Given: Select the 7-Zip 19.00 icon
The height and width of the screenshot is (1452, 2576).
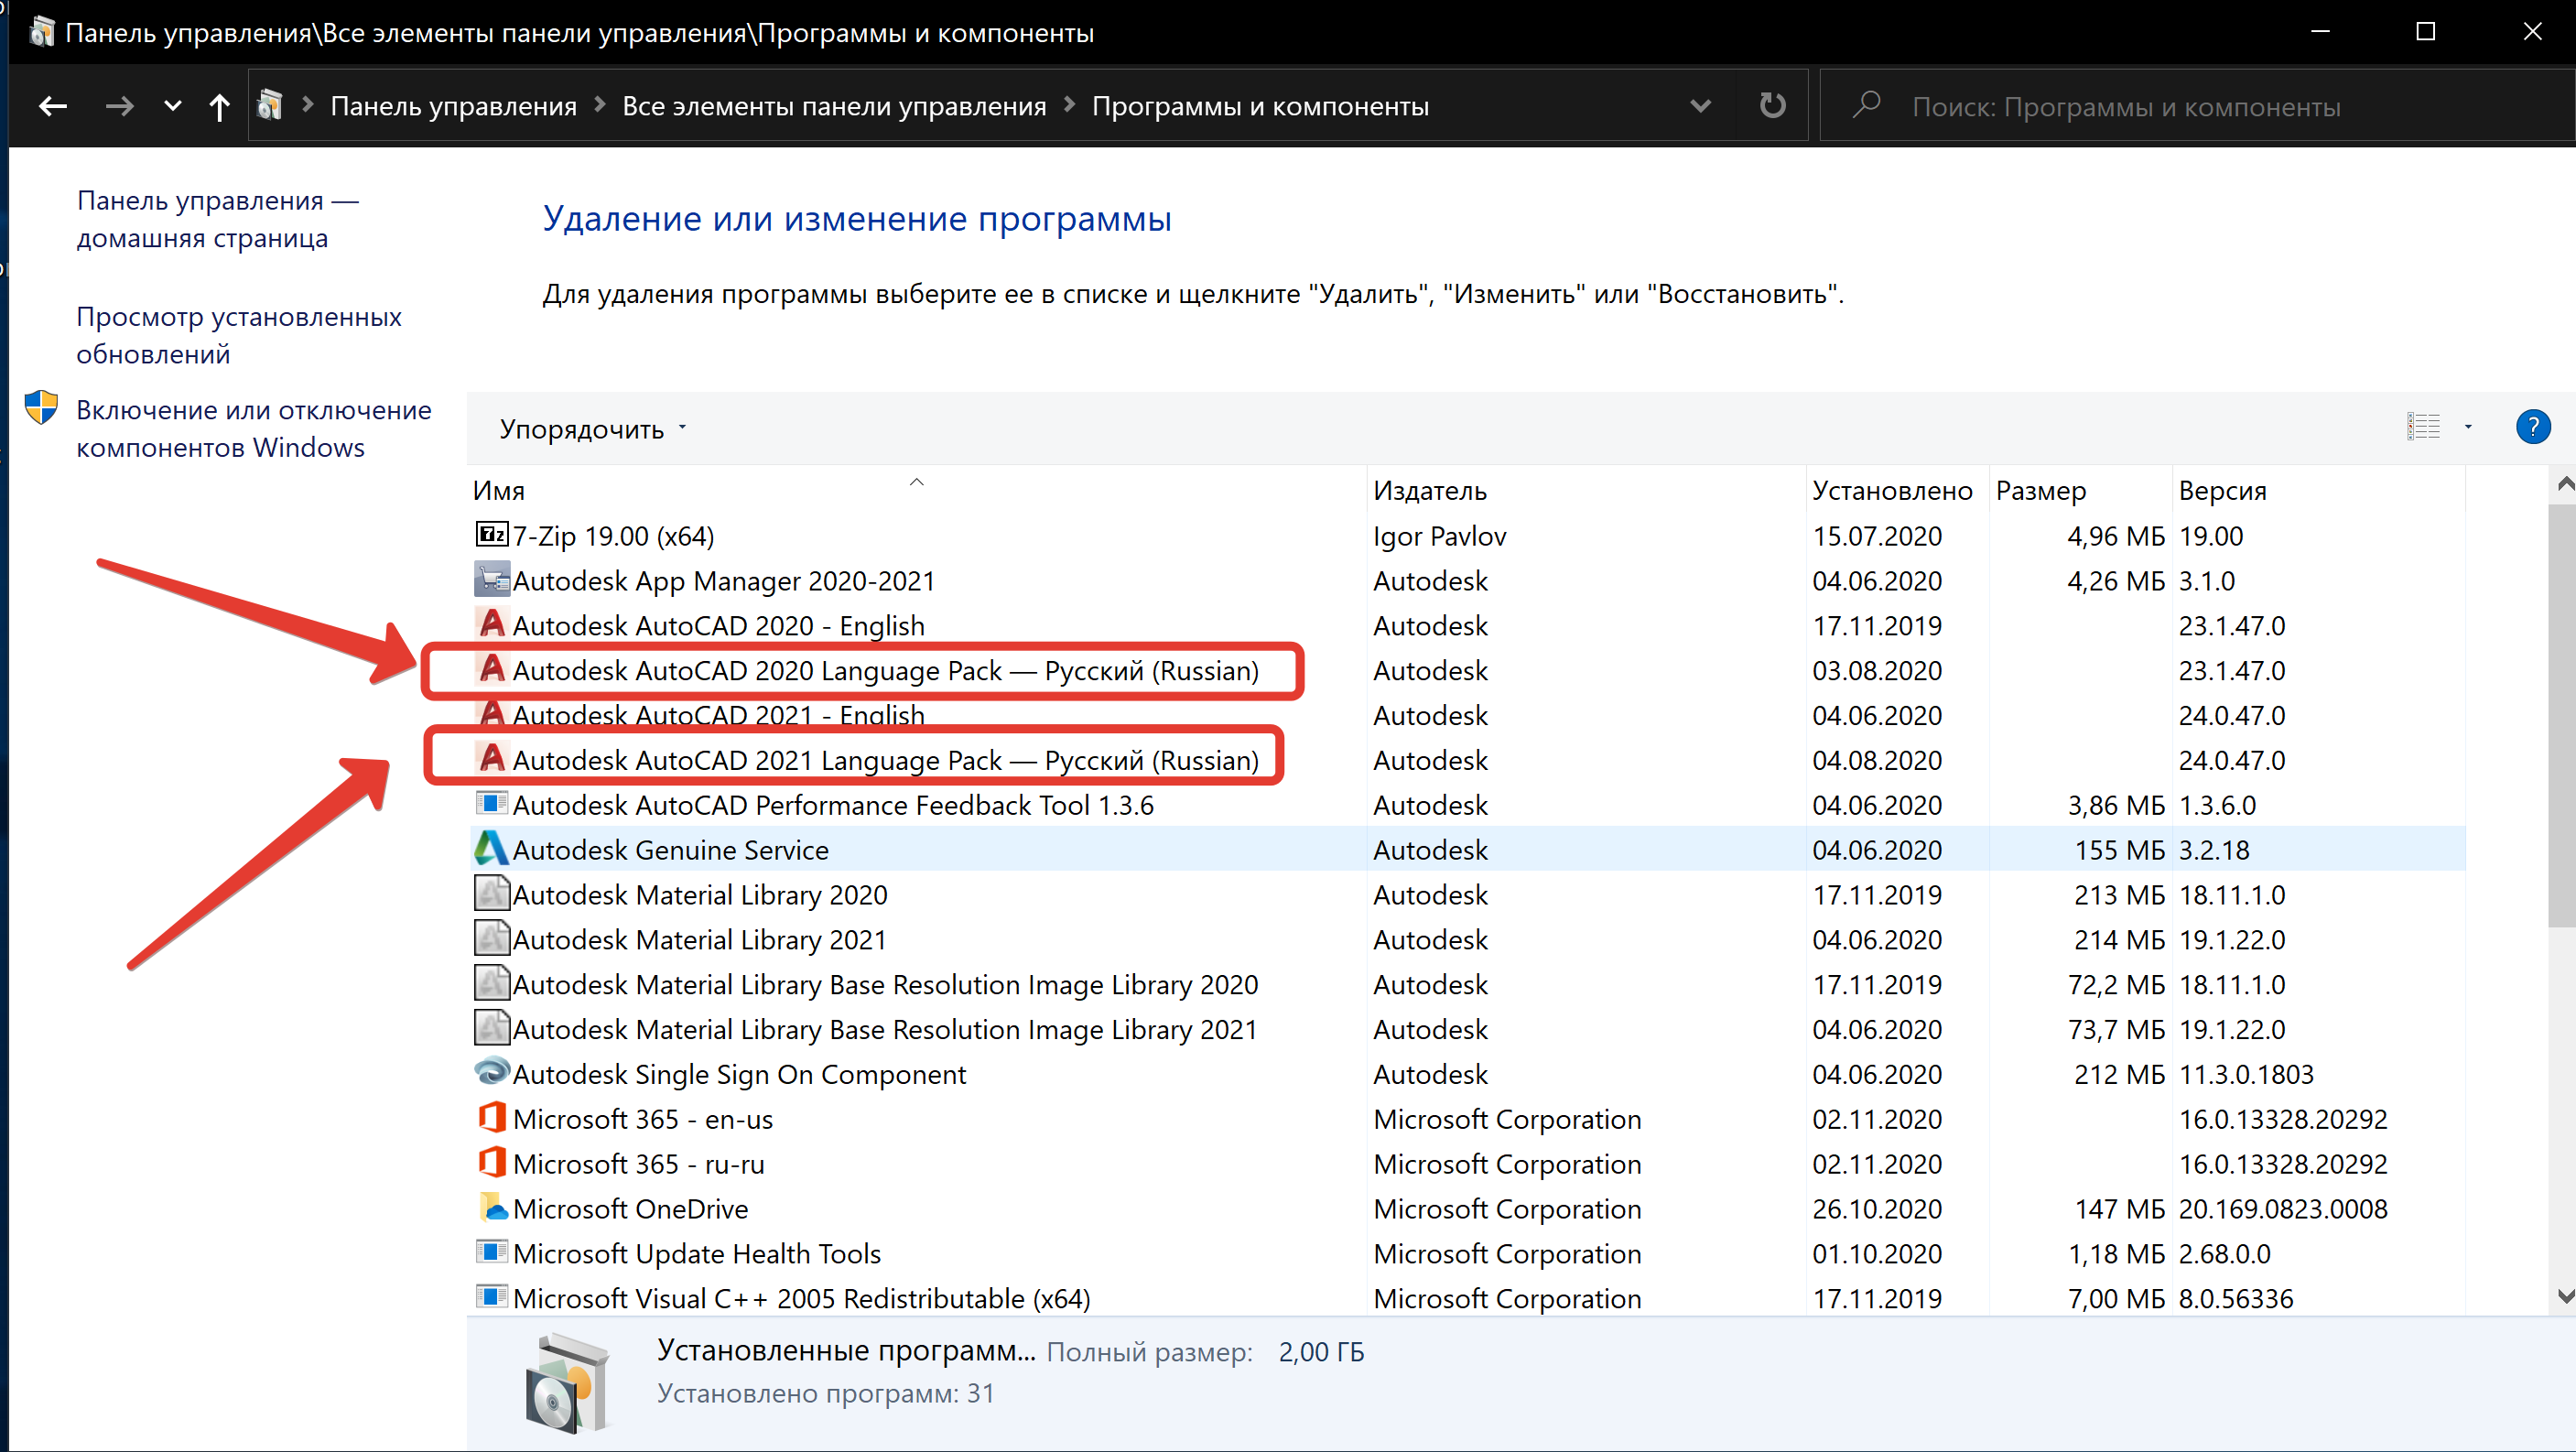Looking at the screenshot, I should pos(491,534).
